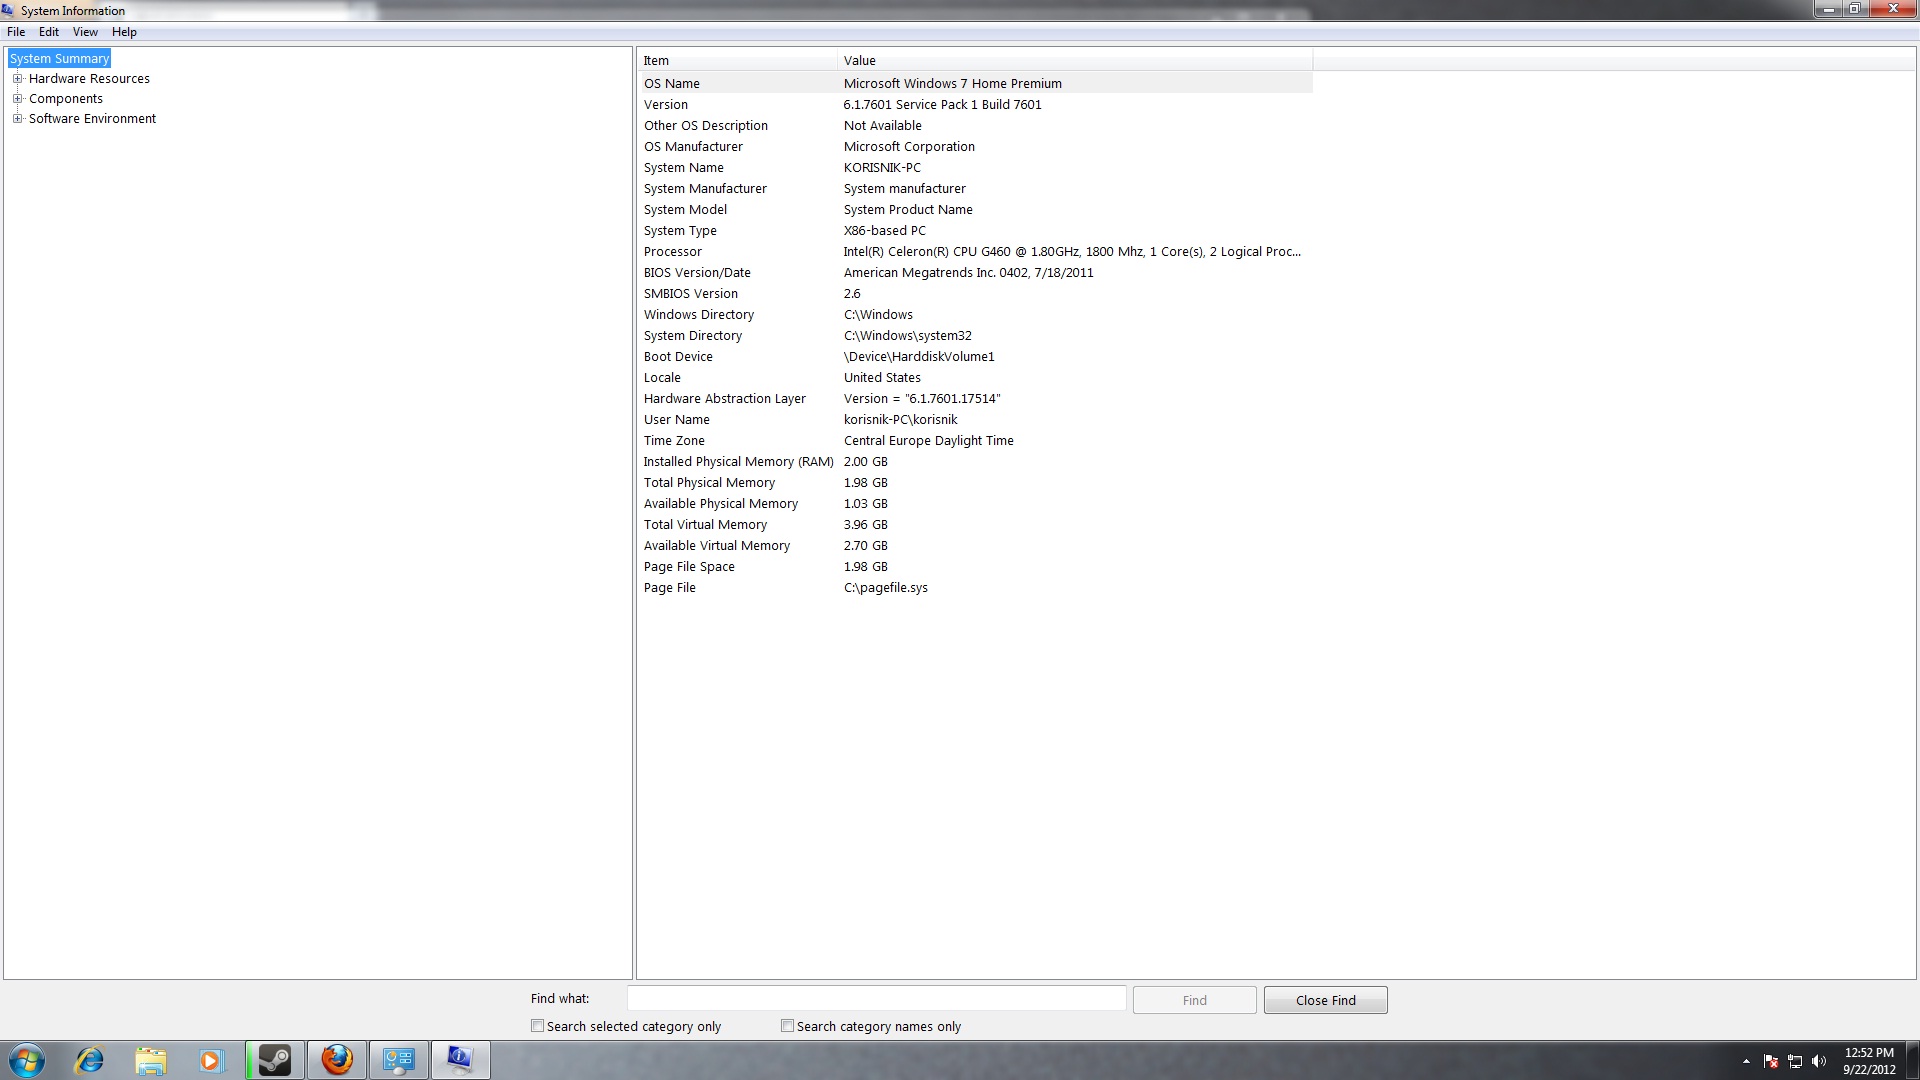Sort by the Value column header

pos(1075,60)
